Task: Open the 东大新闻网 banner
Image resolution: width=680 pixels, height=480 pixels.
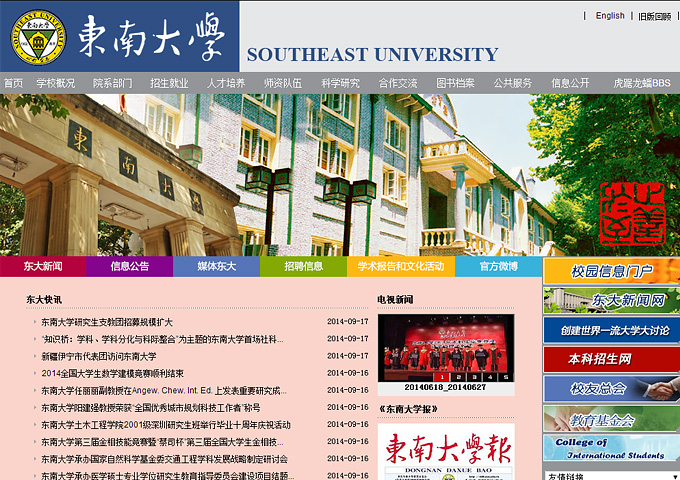Action: pyautogui.click(x=611, y=300)
